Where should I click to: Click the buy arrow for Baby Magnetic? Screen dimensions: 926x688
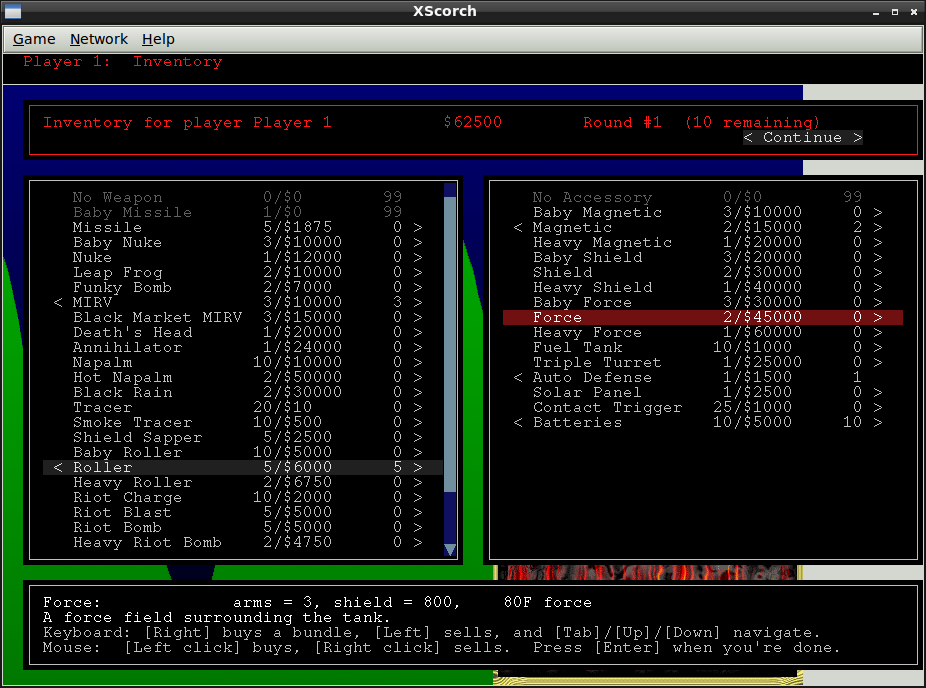click(878, 212)
